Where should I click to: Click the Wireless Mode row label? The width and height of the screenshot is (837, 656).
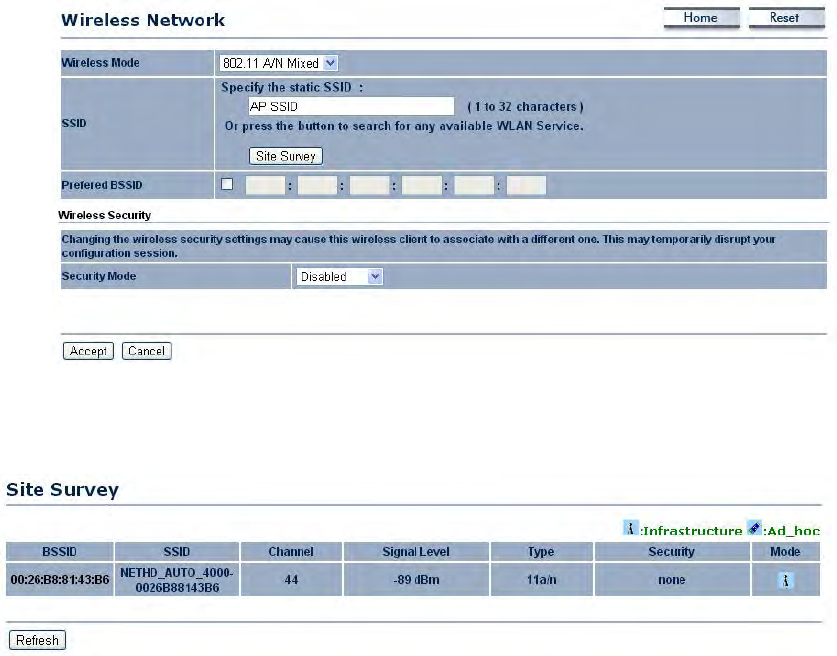pos(100,62)
